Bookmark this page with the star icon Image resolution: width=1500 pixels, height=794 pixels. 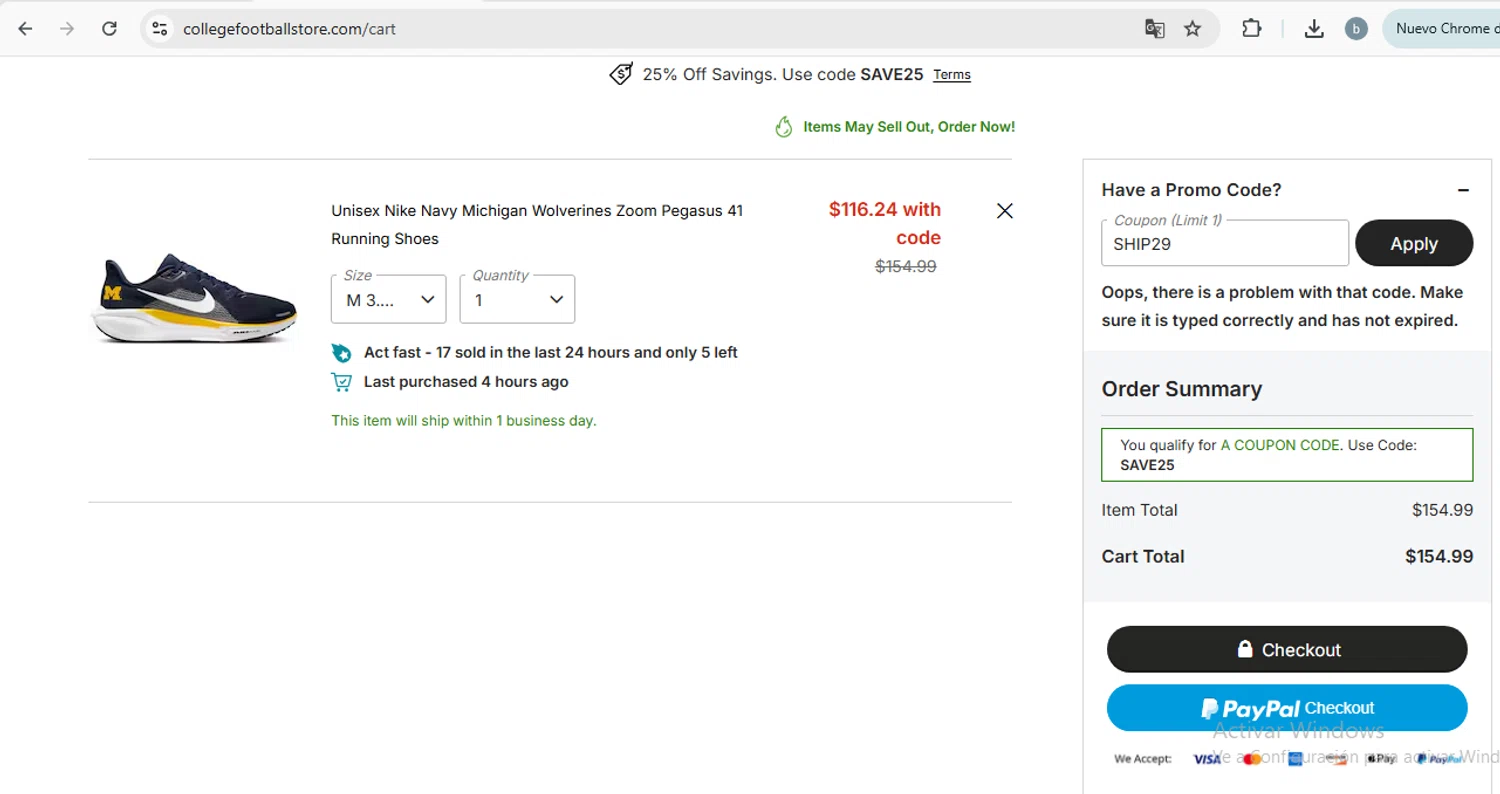1192,29
